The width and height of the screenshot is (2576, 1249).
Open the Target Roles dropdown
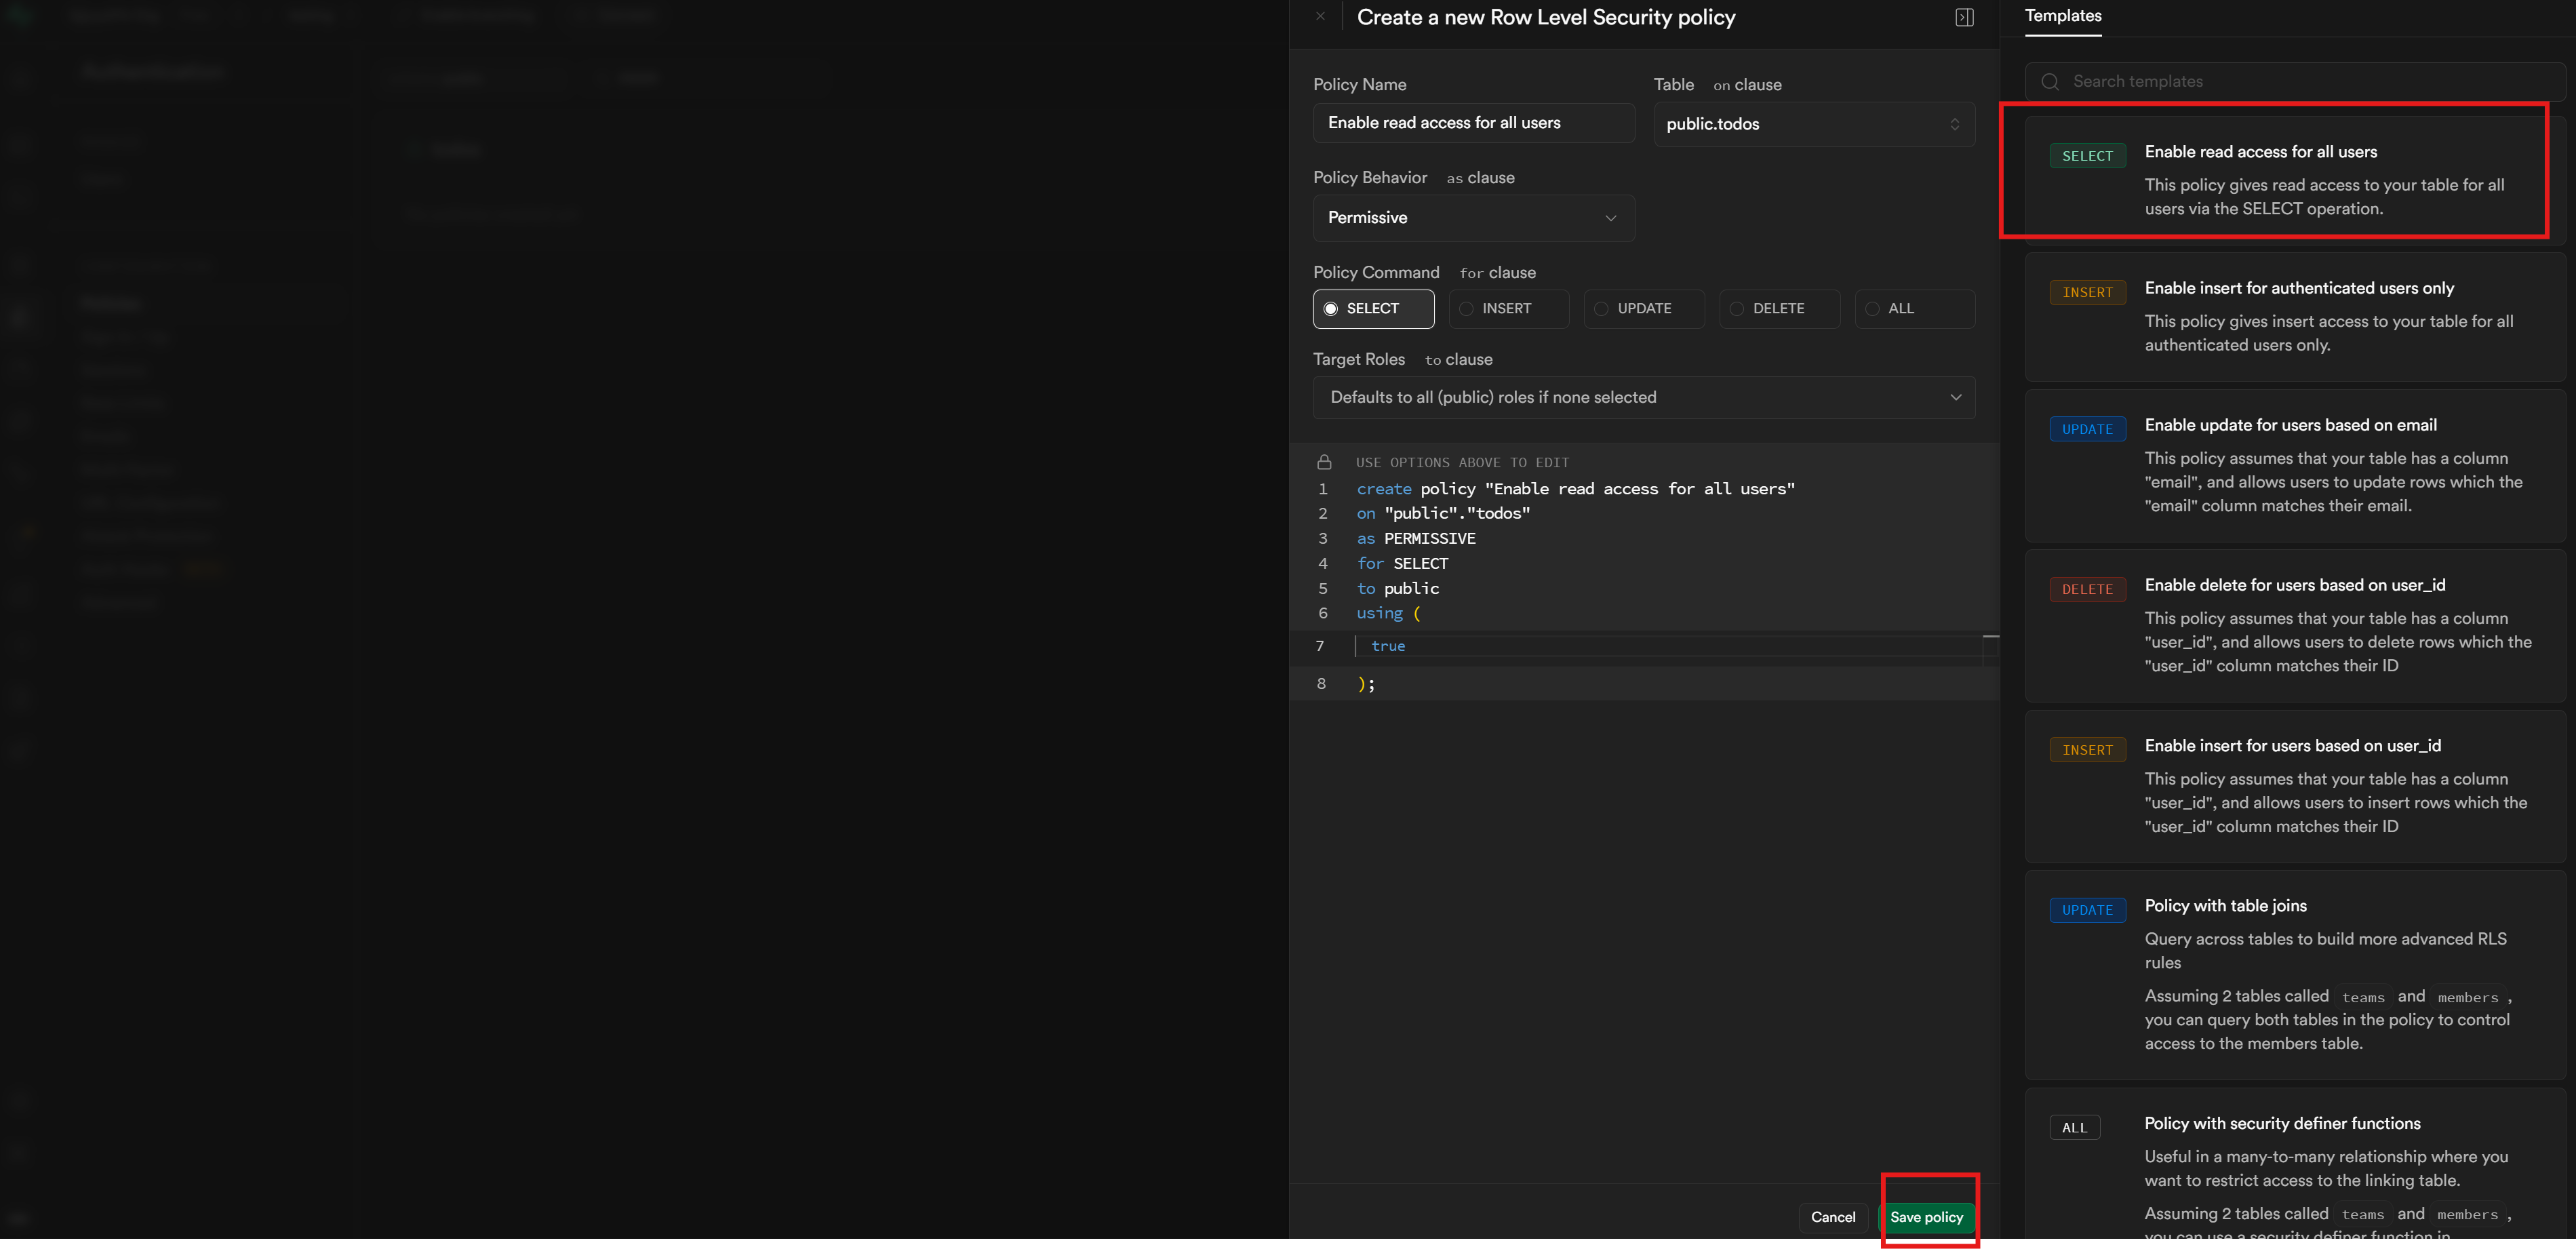coord(1643,397)
